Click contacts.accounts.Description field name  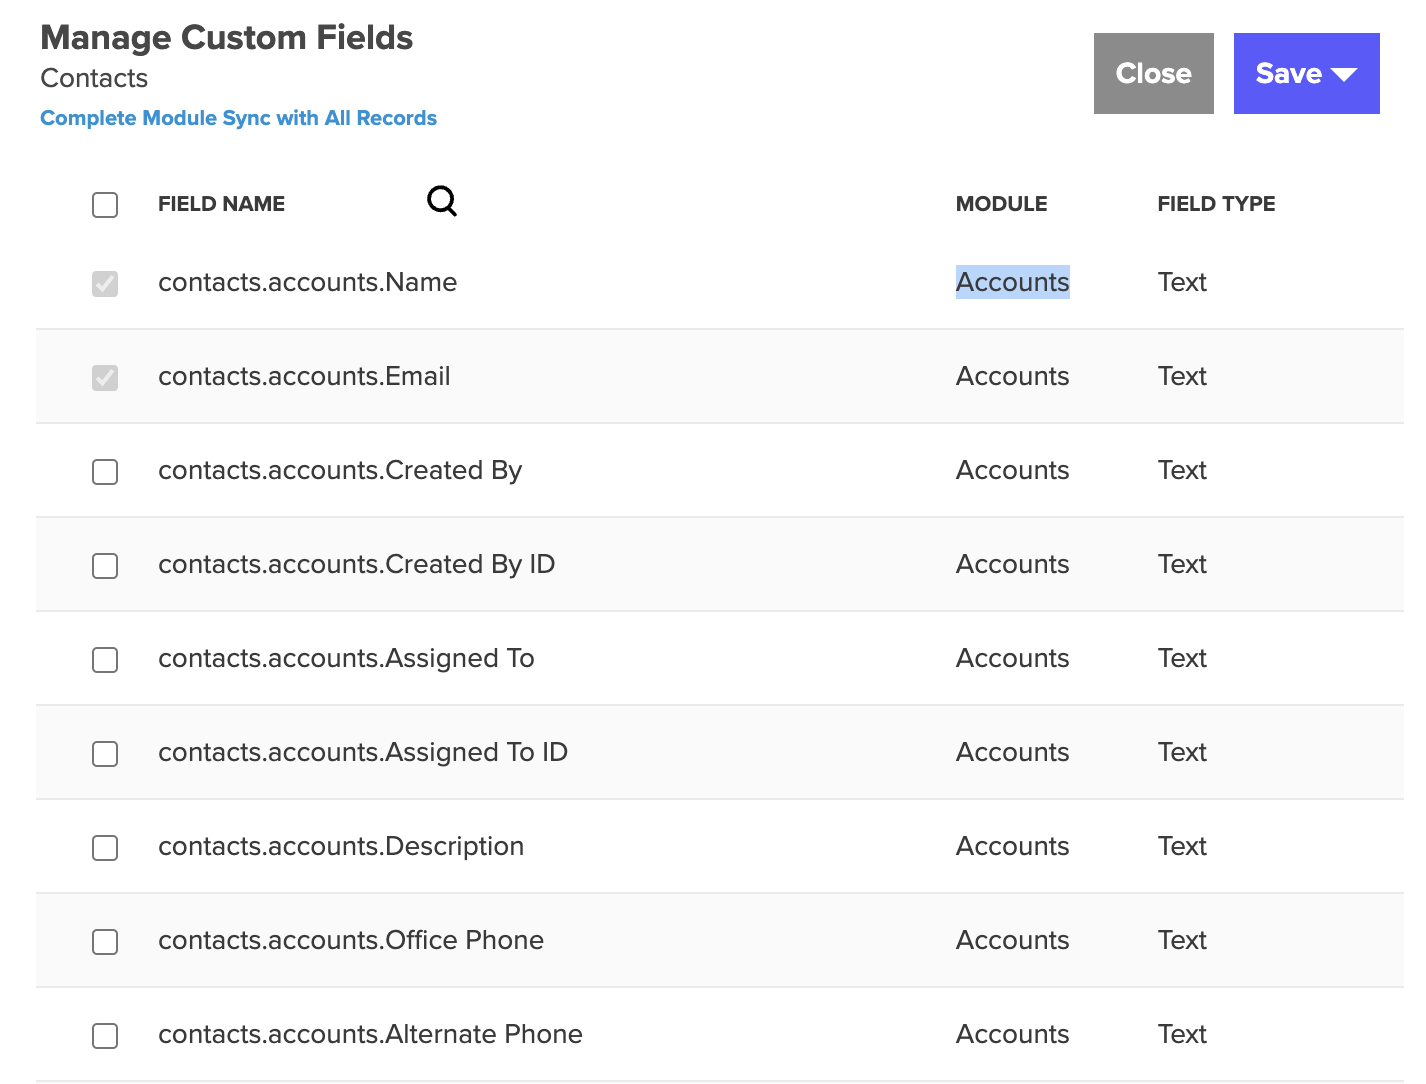pyautogui.click(x=341, y=846)
